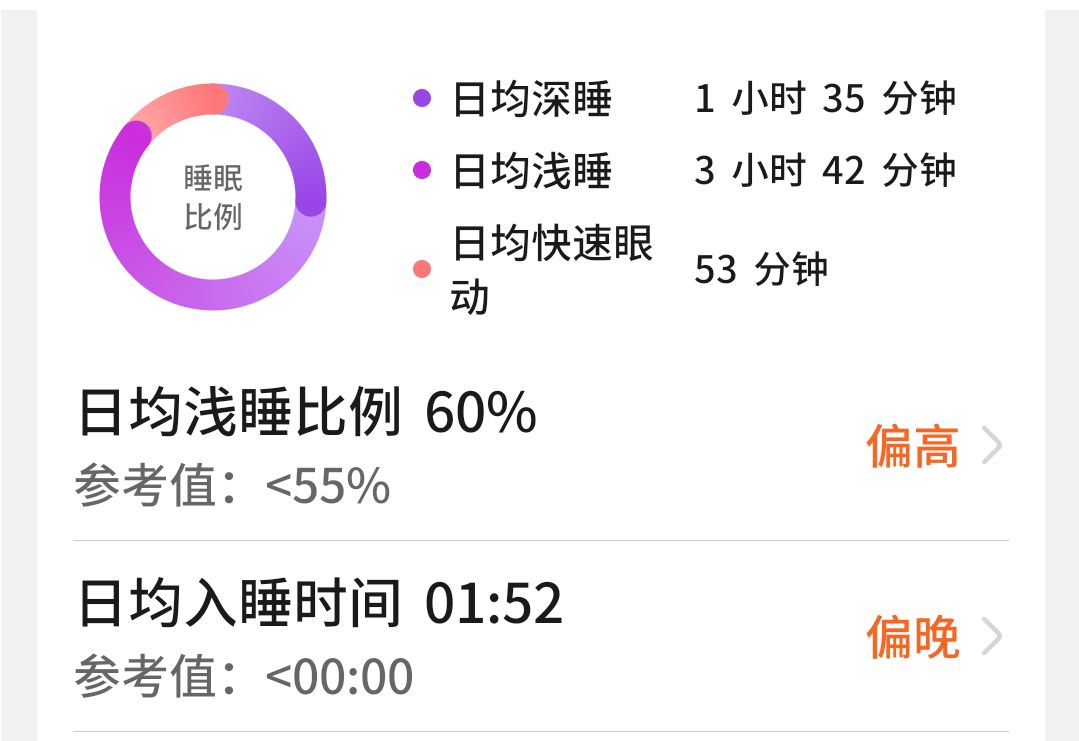Open the 偏高 status details
1079x741 pixels.
tap(912, 446)
